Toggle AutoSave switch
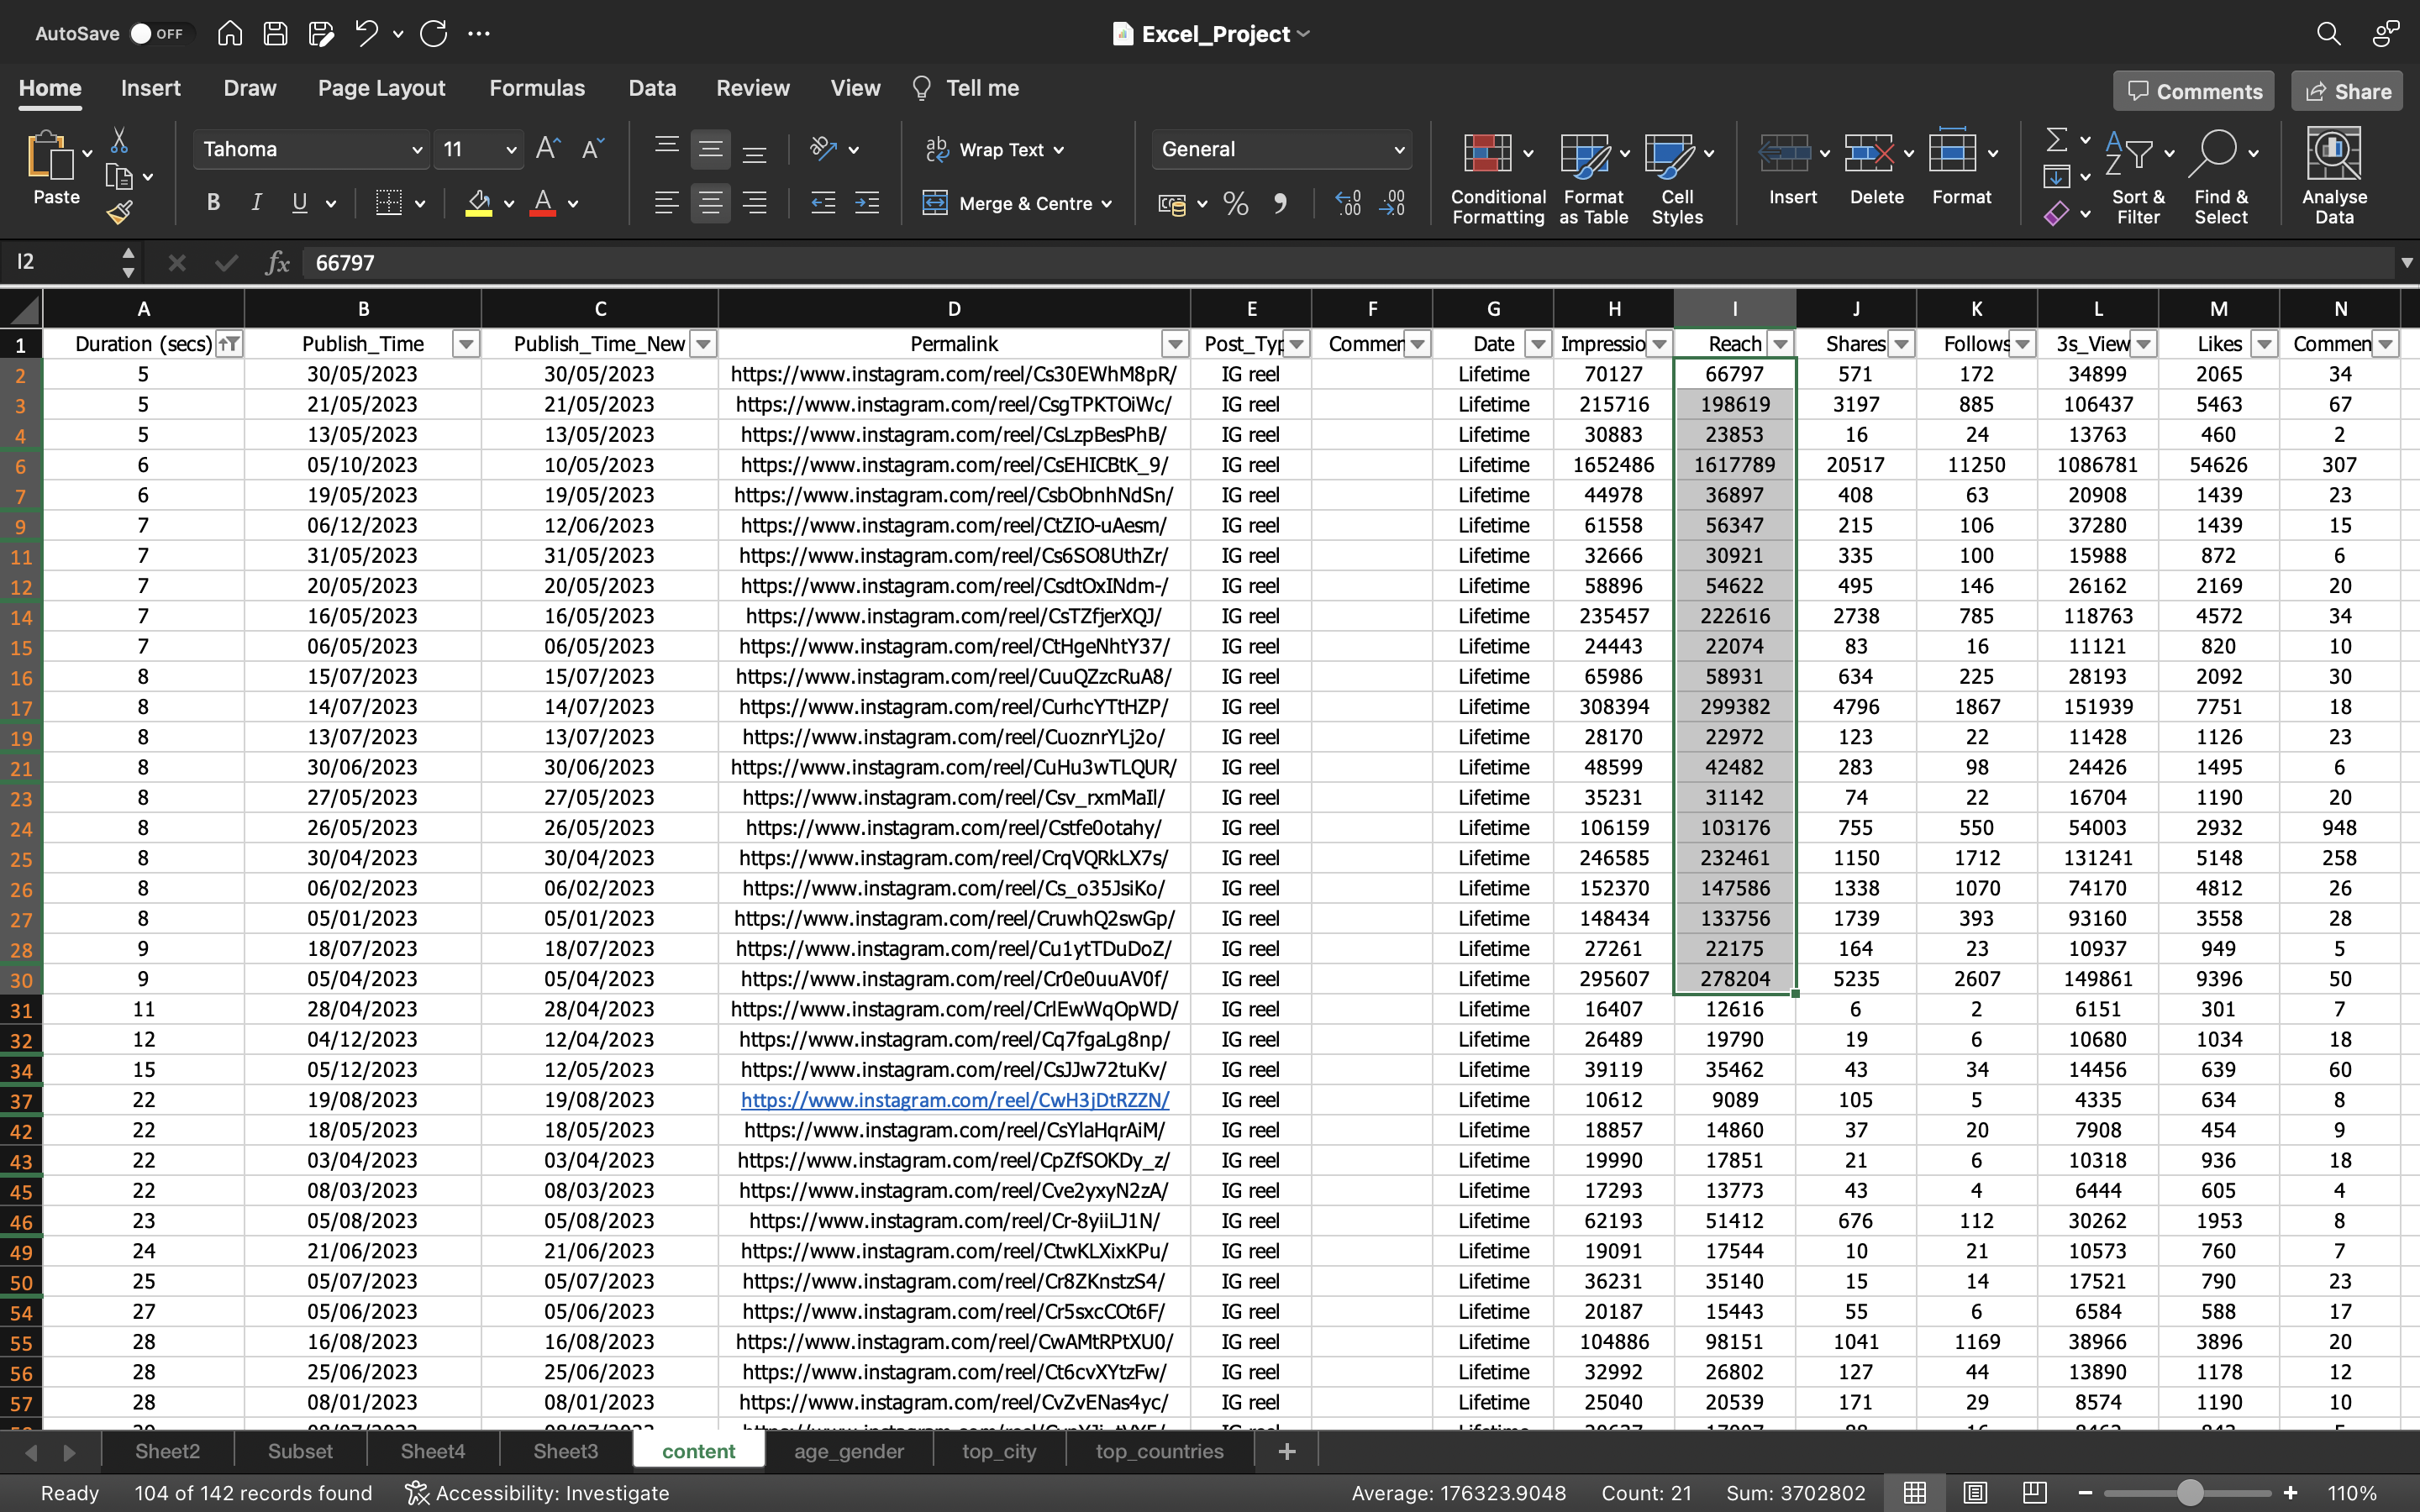 point(158,33)
